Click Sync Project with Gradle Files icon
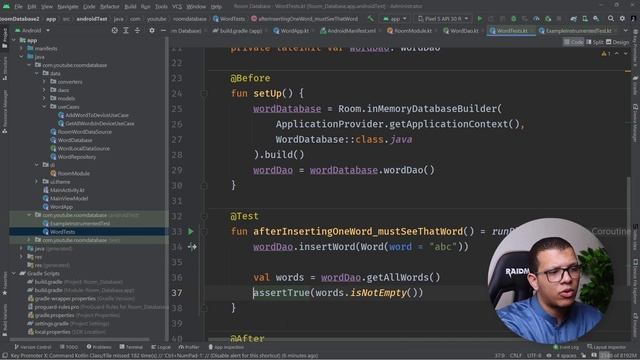Viewport: 640px width, 360px height. tap(573, 19)
